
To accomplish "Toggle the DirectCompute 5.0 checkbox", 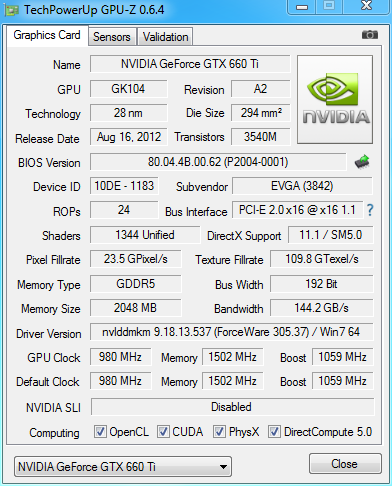I will pos(274,432).
